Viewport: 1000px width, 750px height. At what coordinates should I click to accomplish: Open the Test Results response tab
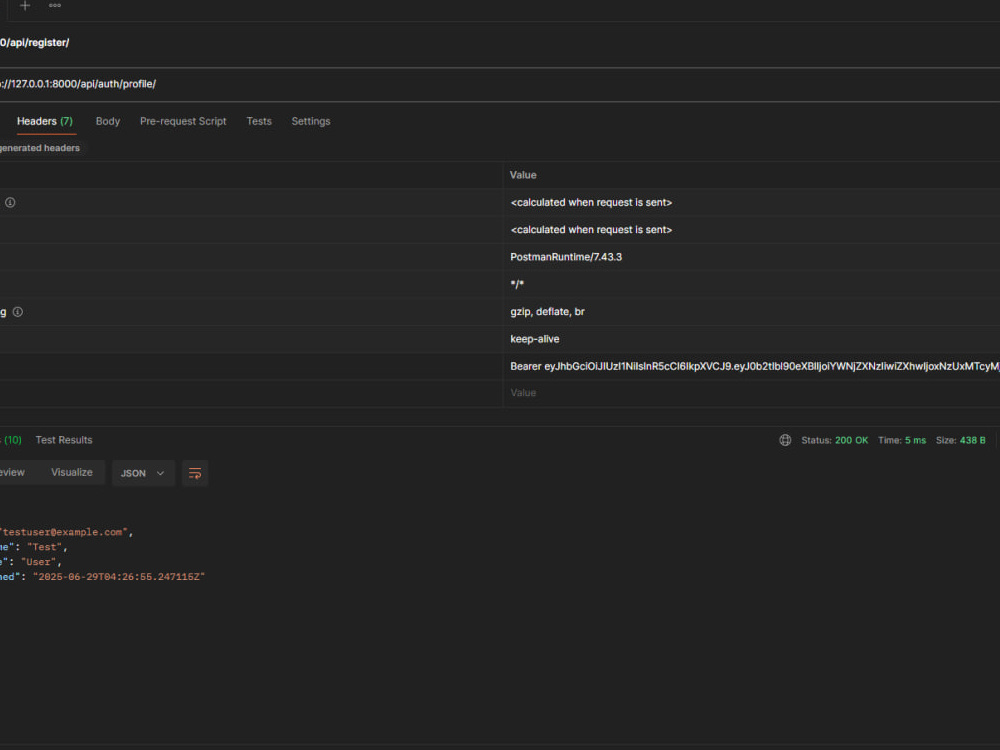coord(64,440)
